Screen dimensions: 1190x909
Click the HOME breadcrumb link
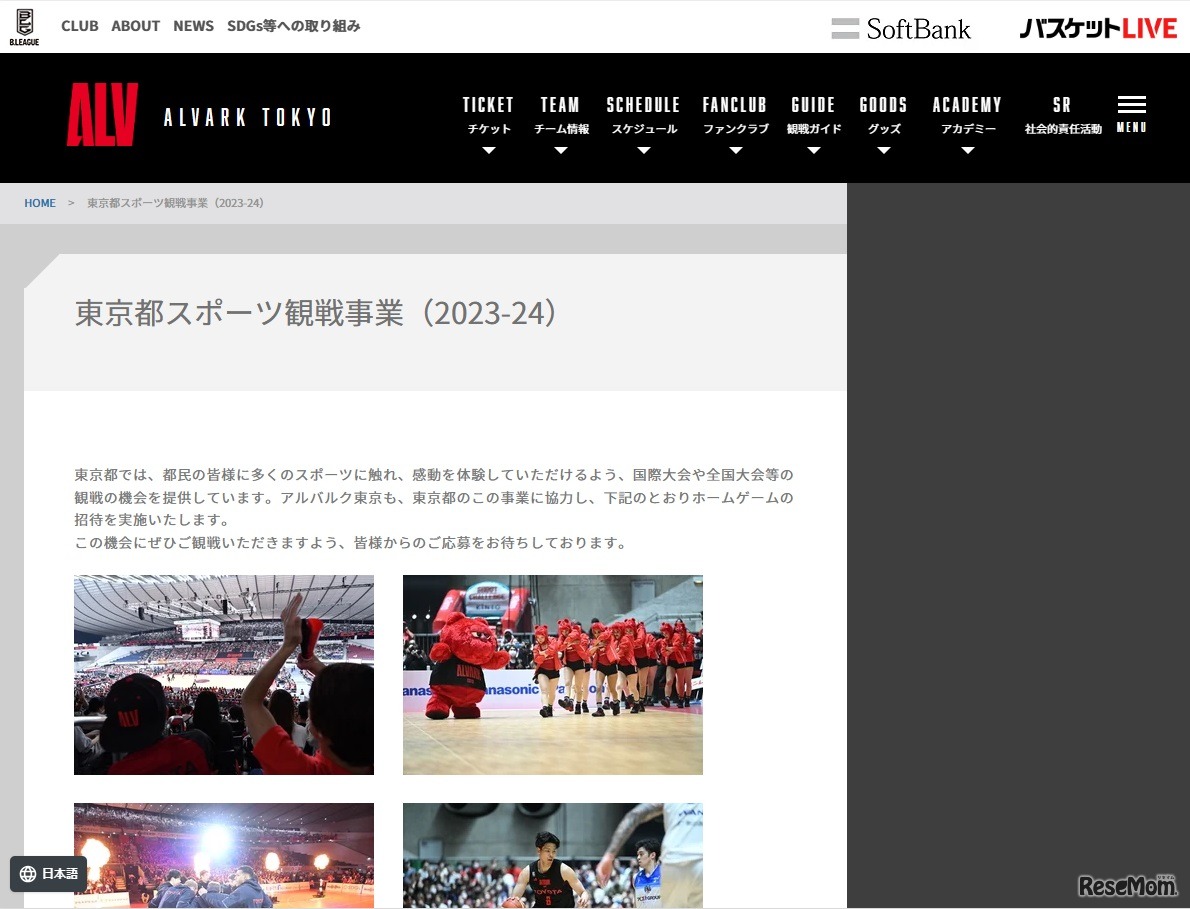click(40, 203)
